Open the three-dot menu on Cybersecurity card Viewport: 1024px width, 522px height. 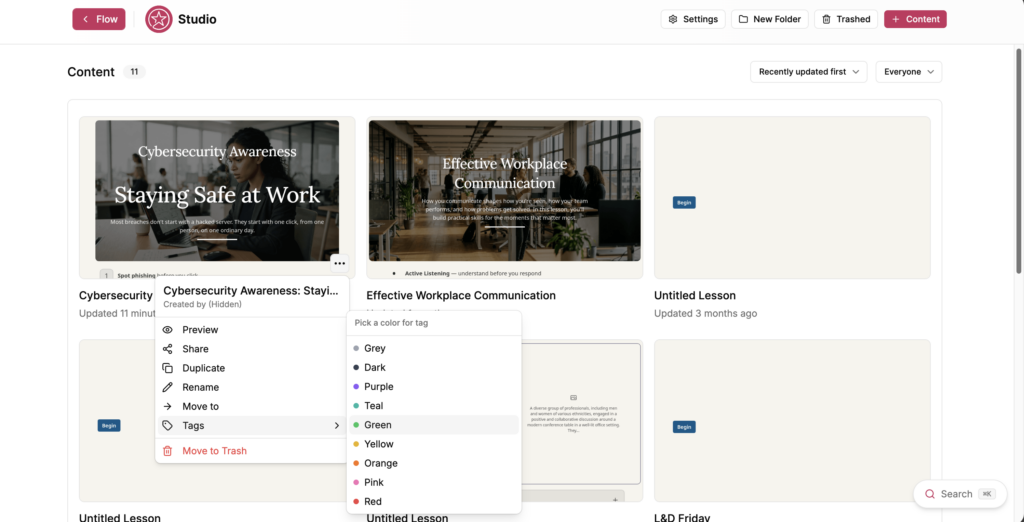pyautogui.click(x=339, y=263)
